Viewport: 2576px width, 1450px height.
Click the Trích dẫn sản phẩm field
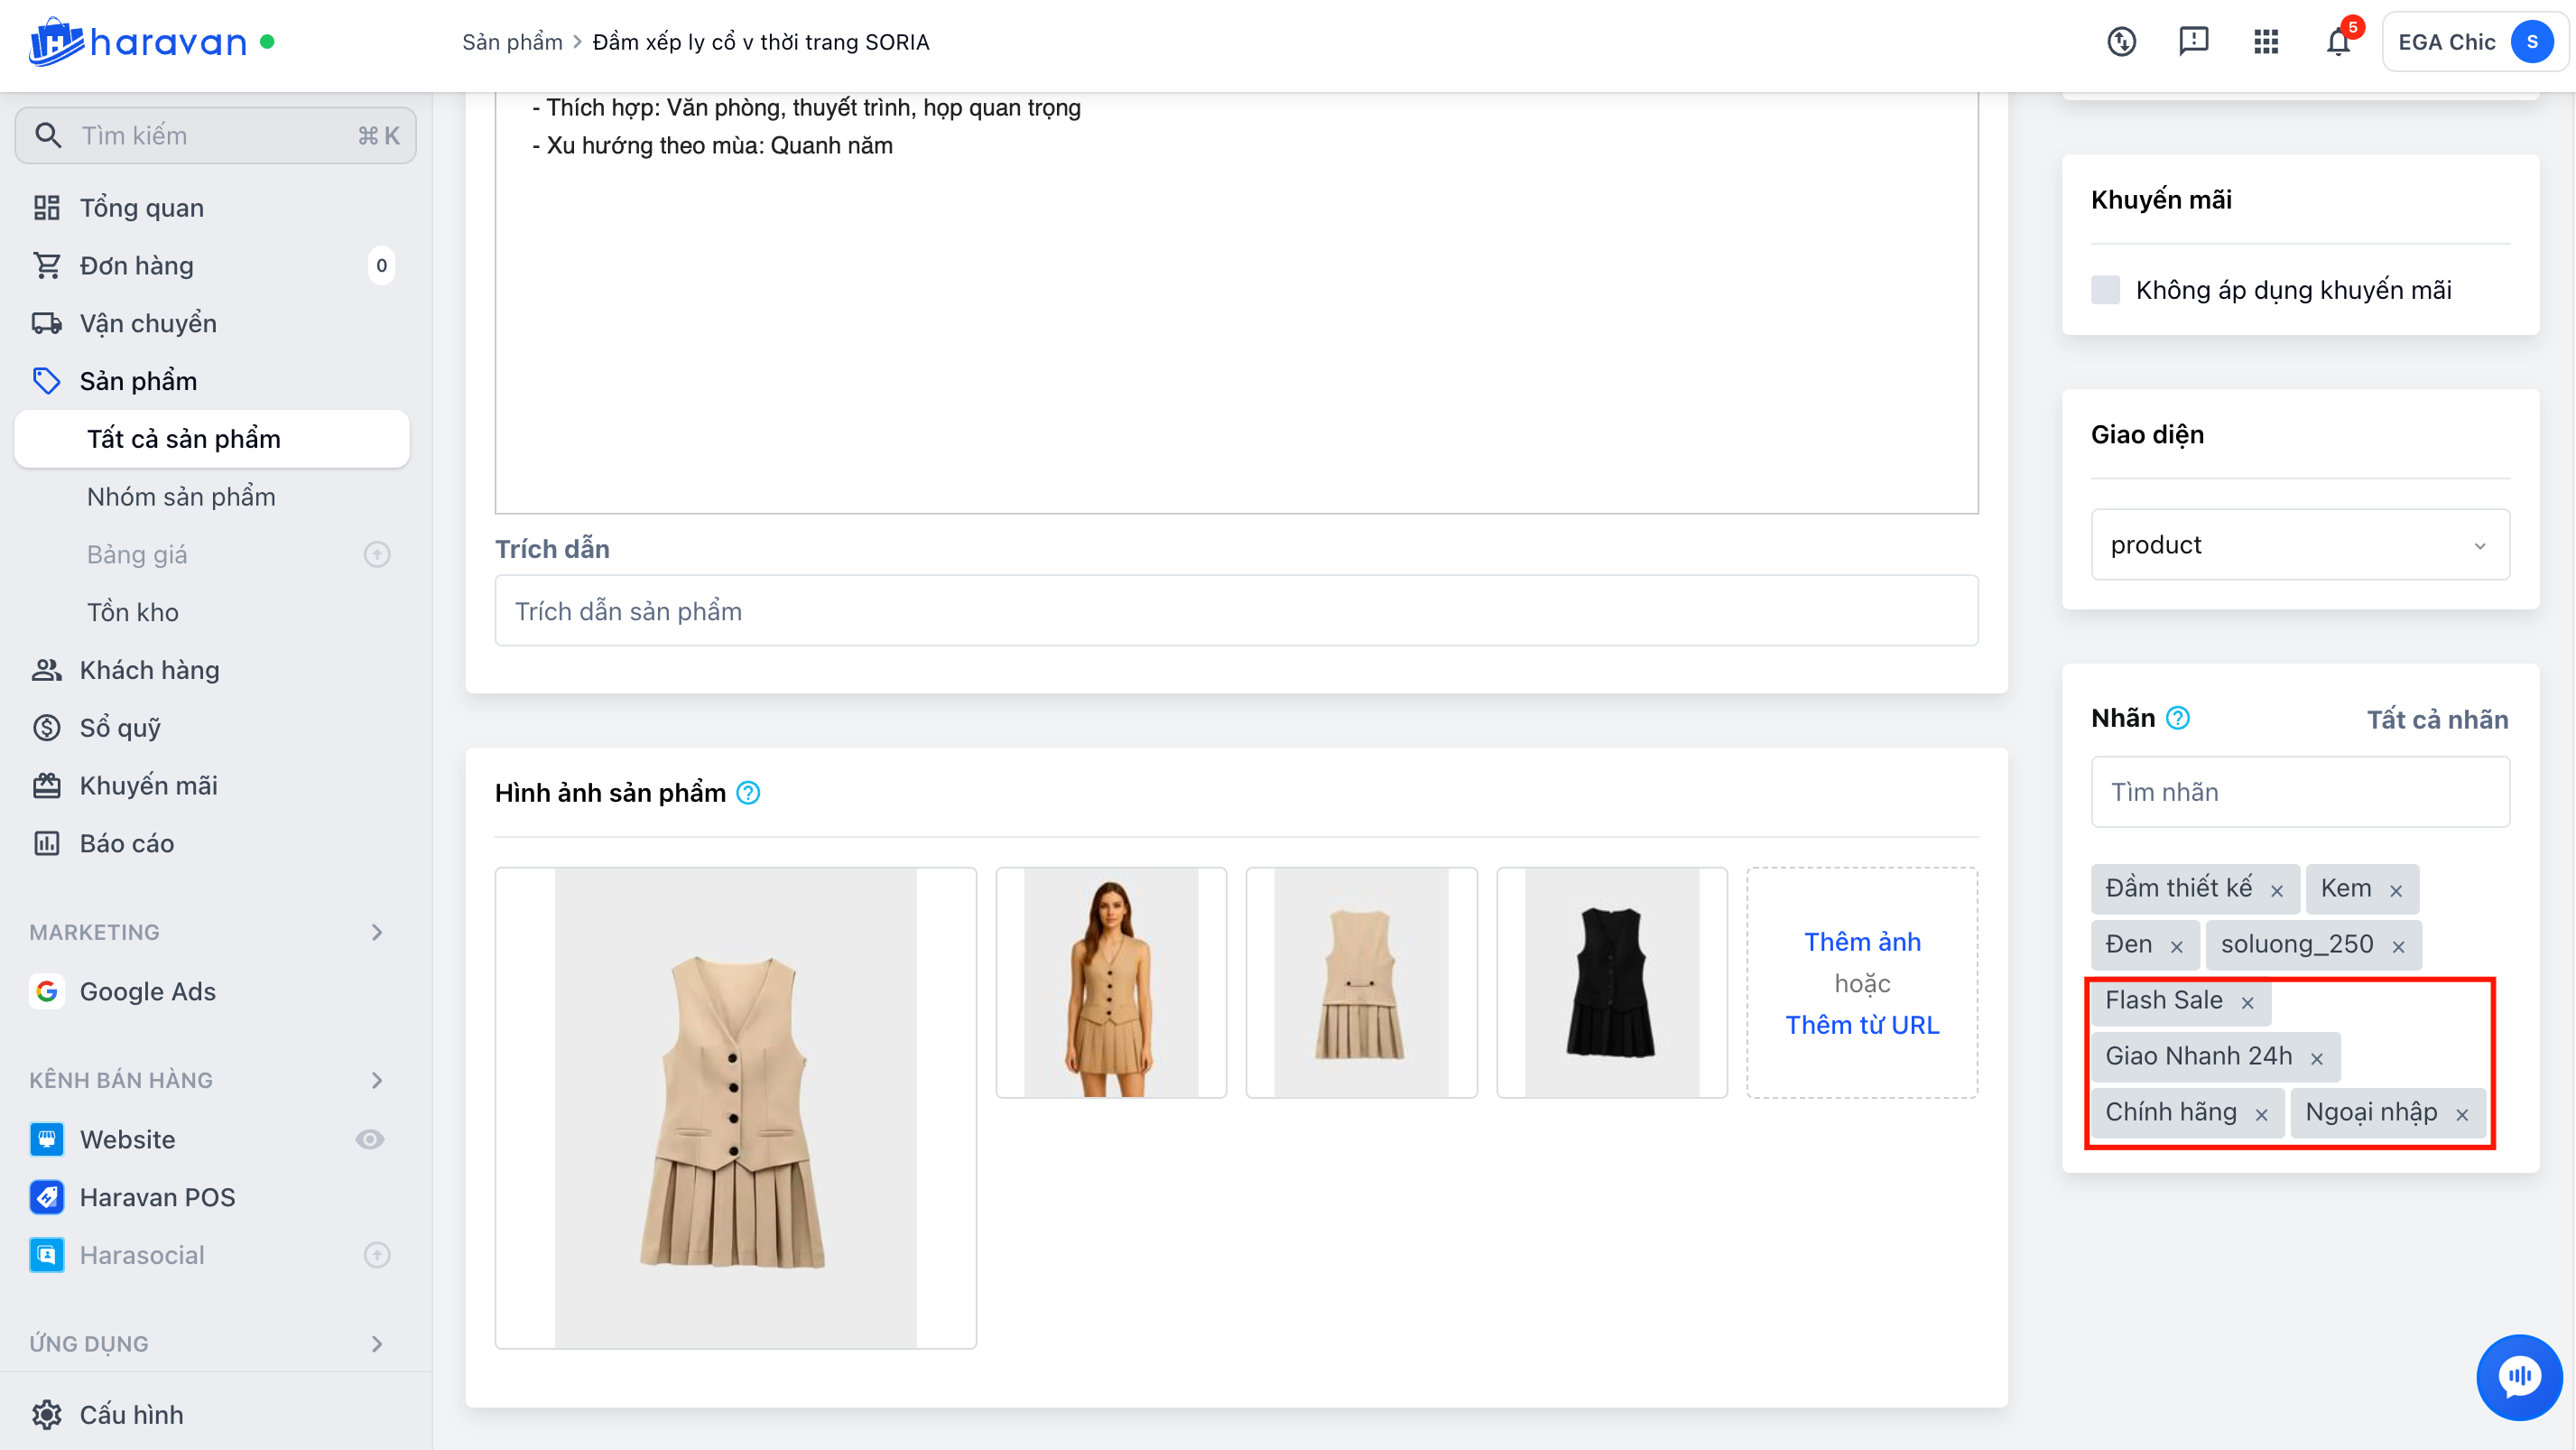click(1235, 611)
